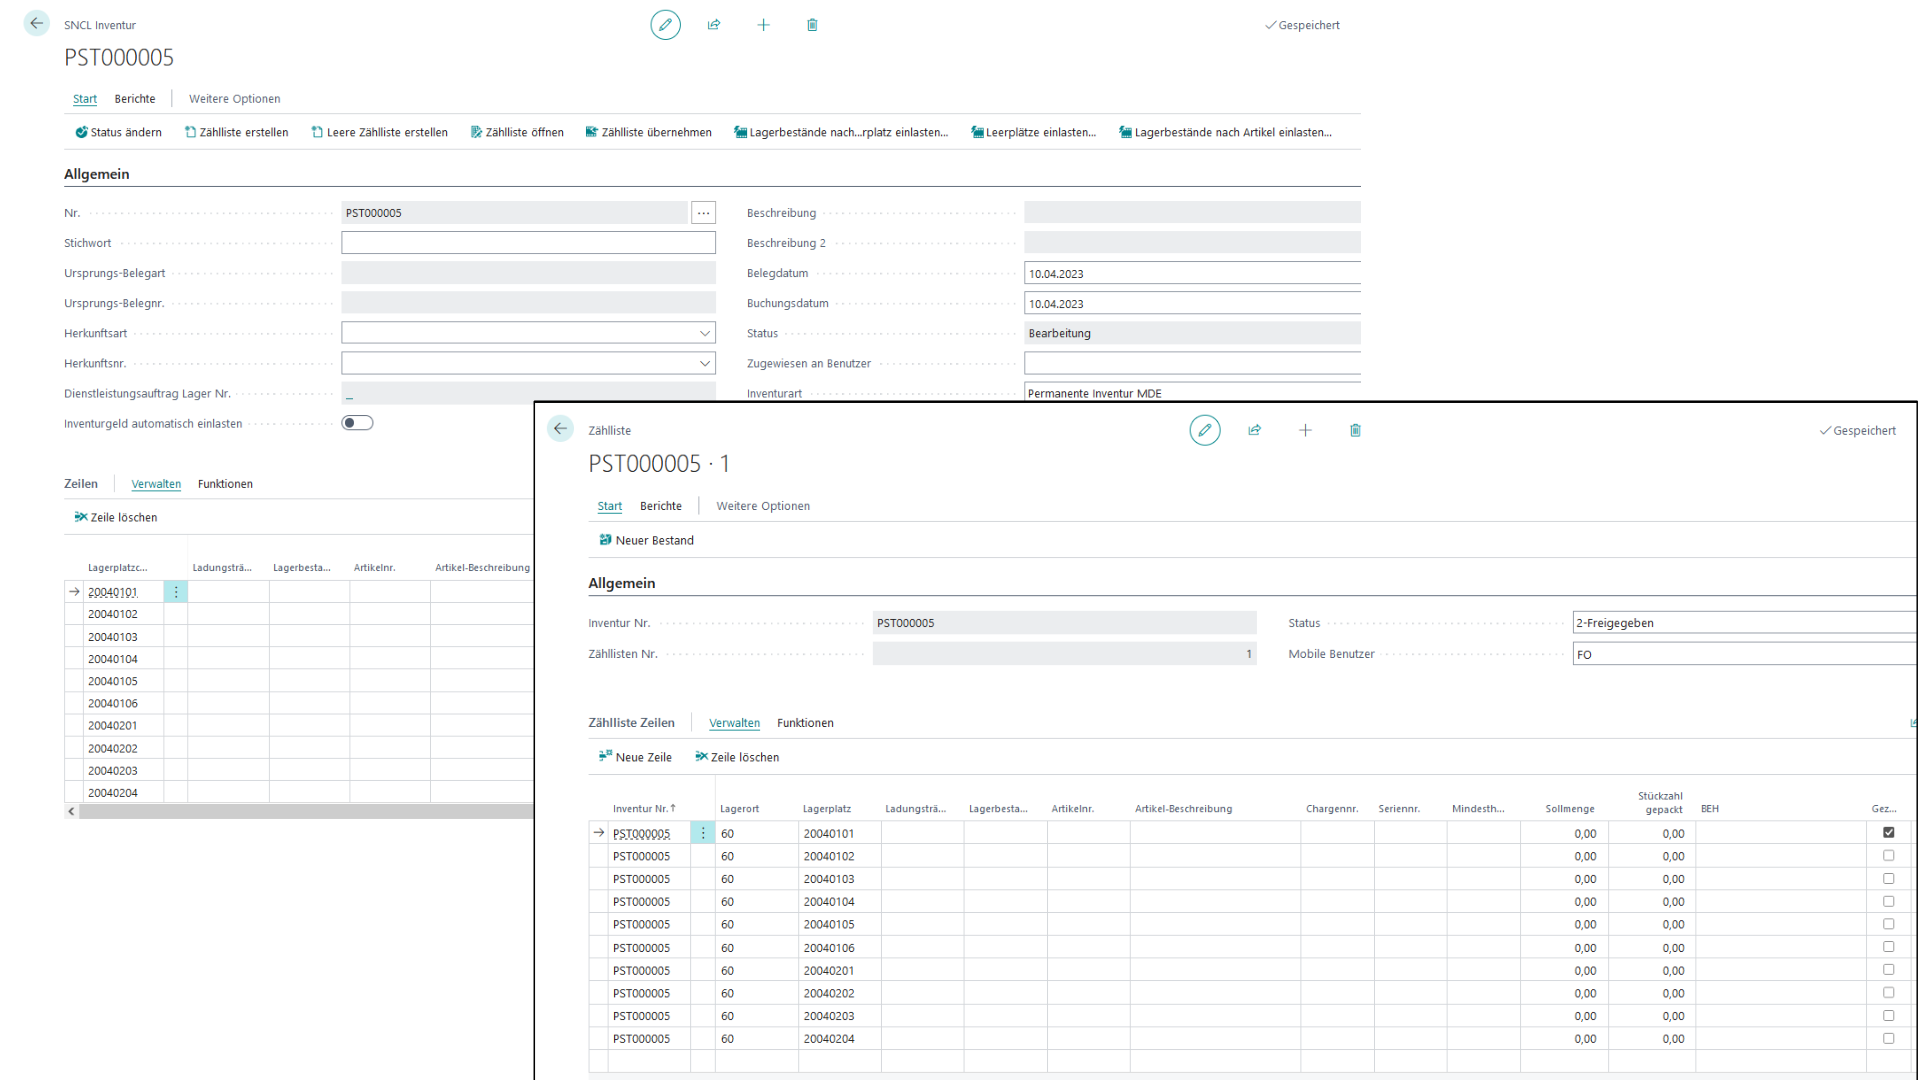This screenshot has width=1920, height=1080.
Task: Open Funktionen tab in Zählliste Zeilen
Action: pos(805,723)
